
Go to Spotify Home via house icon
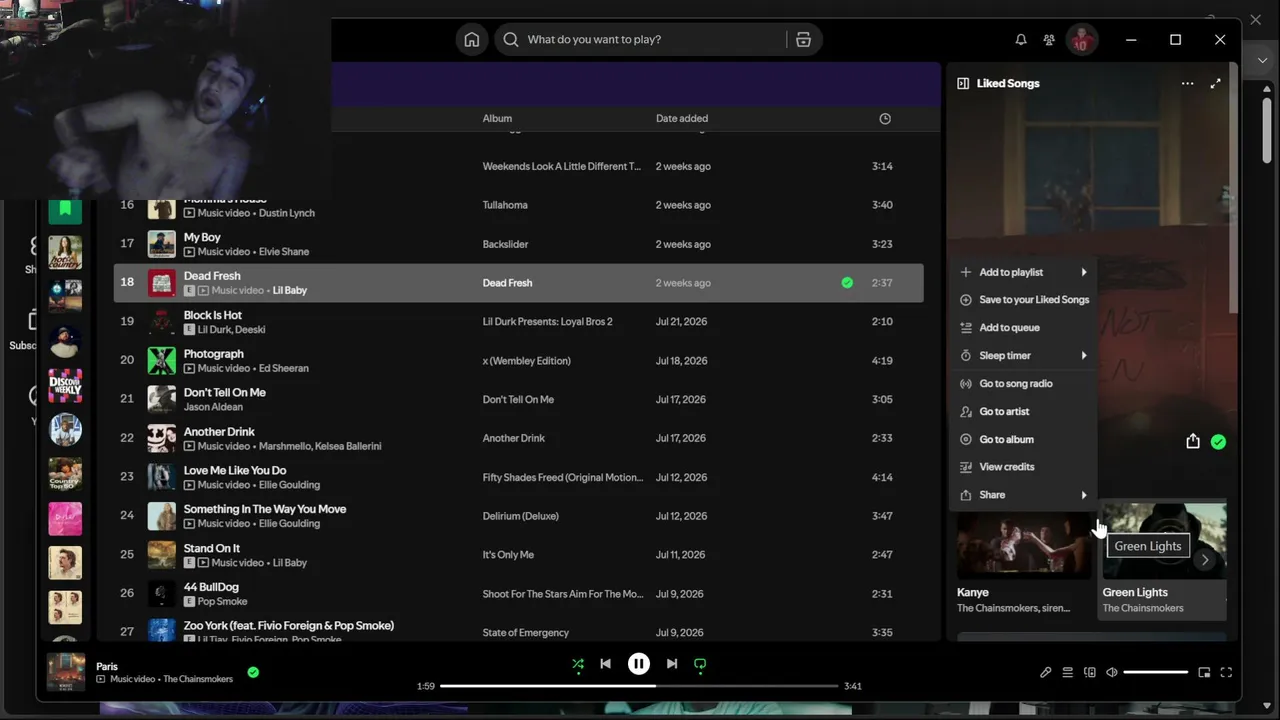472,40
